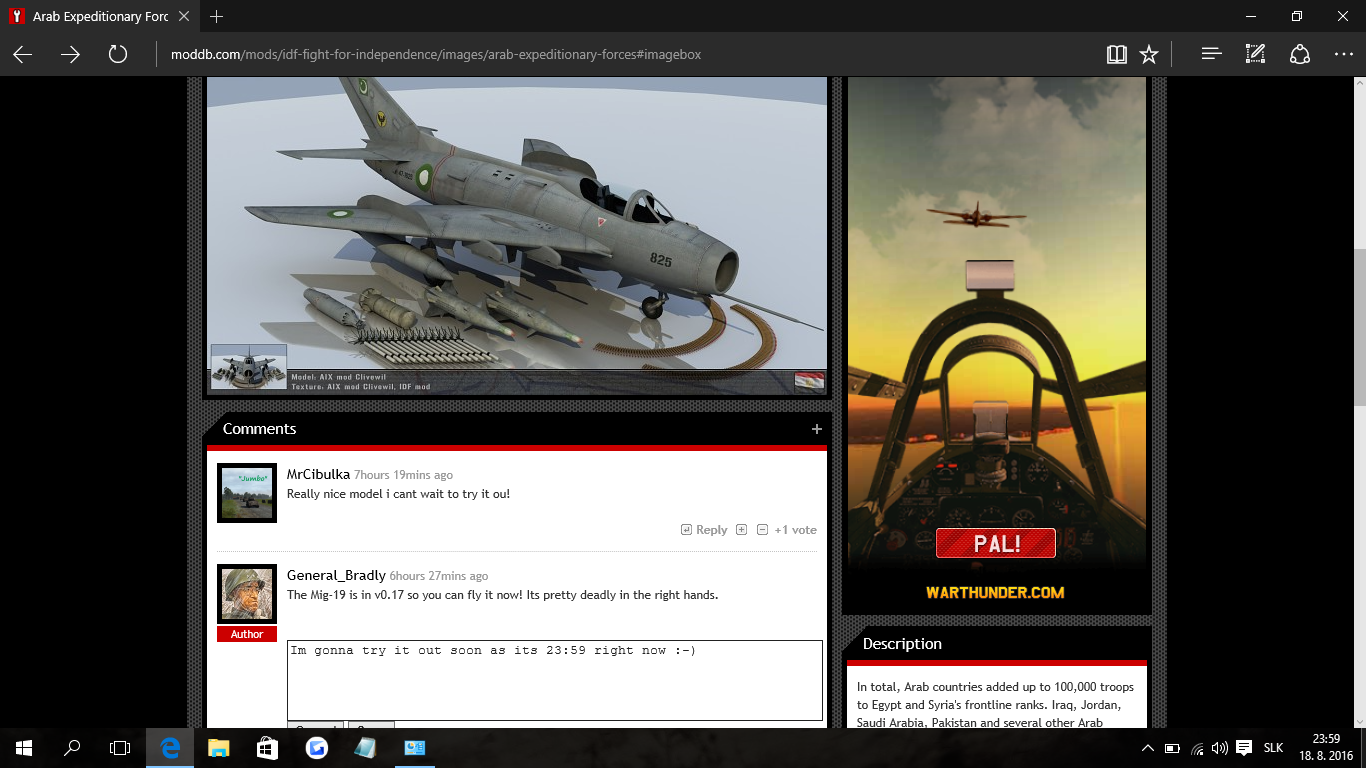This screenshot has width=1366, height=768.
Task: Open Reading view book icon
Action: pos(1117,55)
